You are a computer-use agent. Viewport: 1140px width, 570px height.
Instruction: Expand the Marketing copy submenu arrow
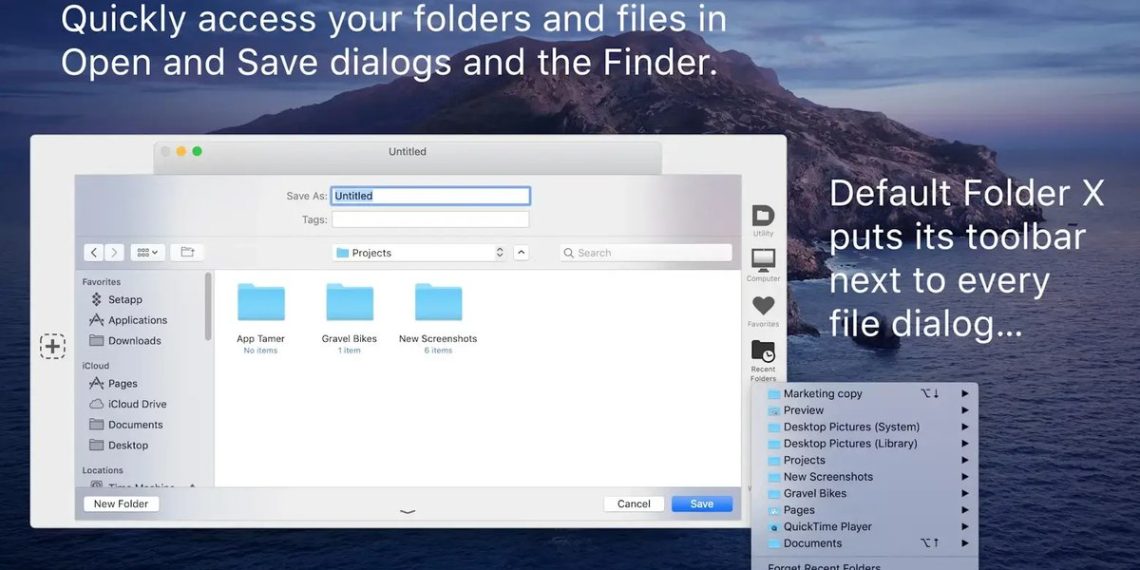click(965, 394)
